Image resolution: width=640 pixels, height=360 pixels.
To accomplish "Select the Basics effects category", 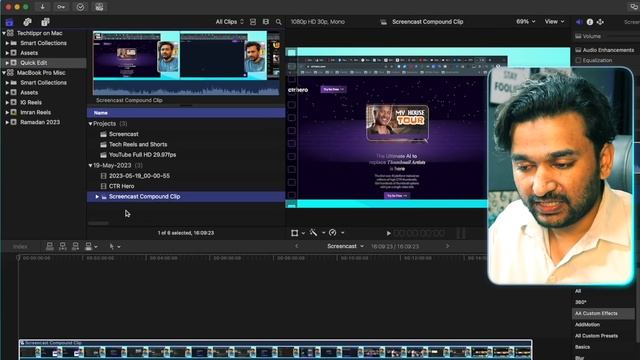I will pos(582,347).
